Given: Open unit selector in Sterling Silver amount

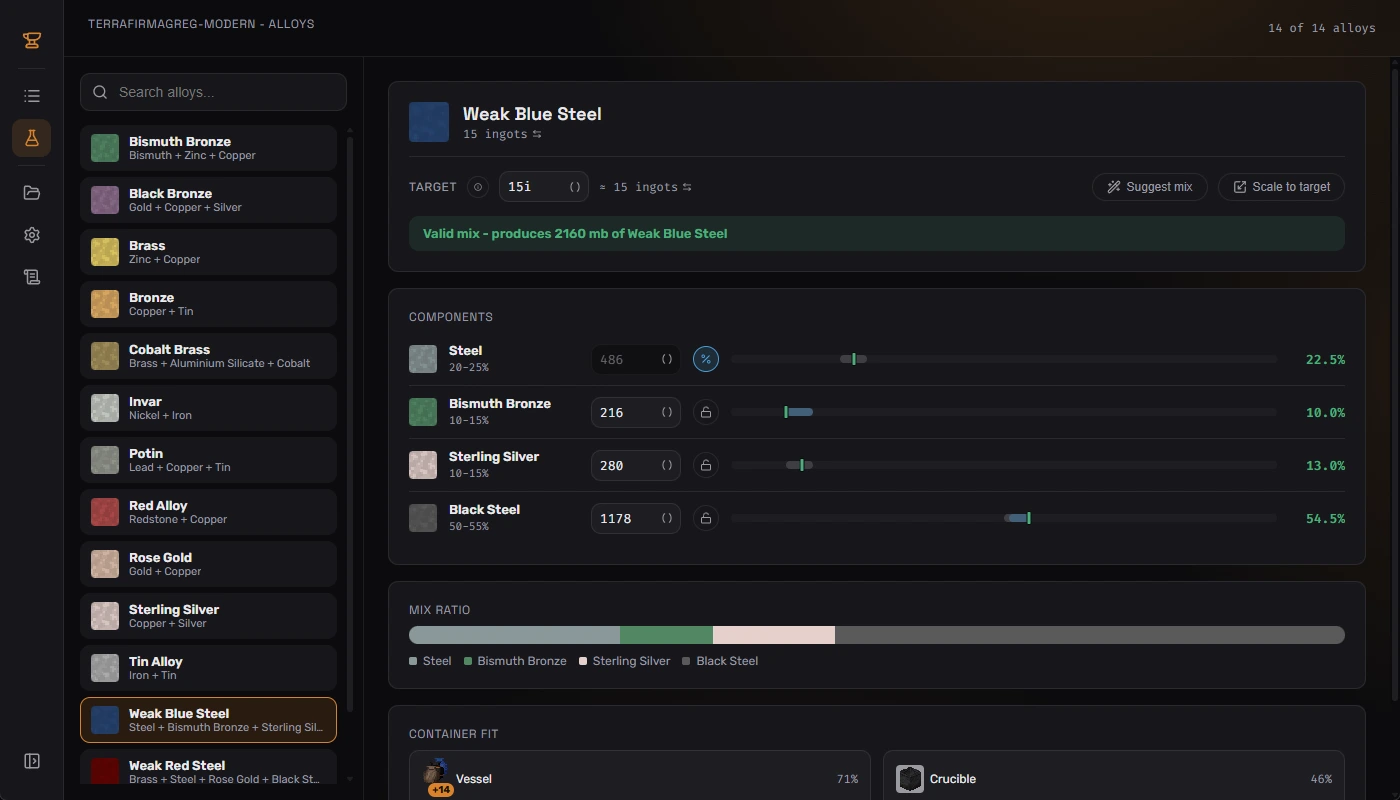Looking at the screenshot, I should 667,465.
